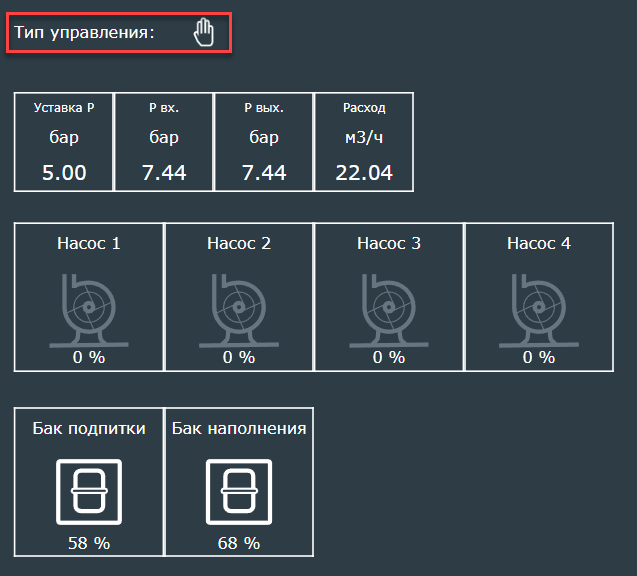The width and height of the screenshot is (637, 576).
Task: Click the Расход value 22.04
Action: click(x=364, y=173)
